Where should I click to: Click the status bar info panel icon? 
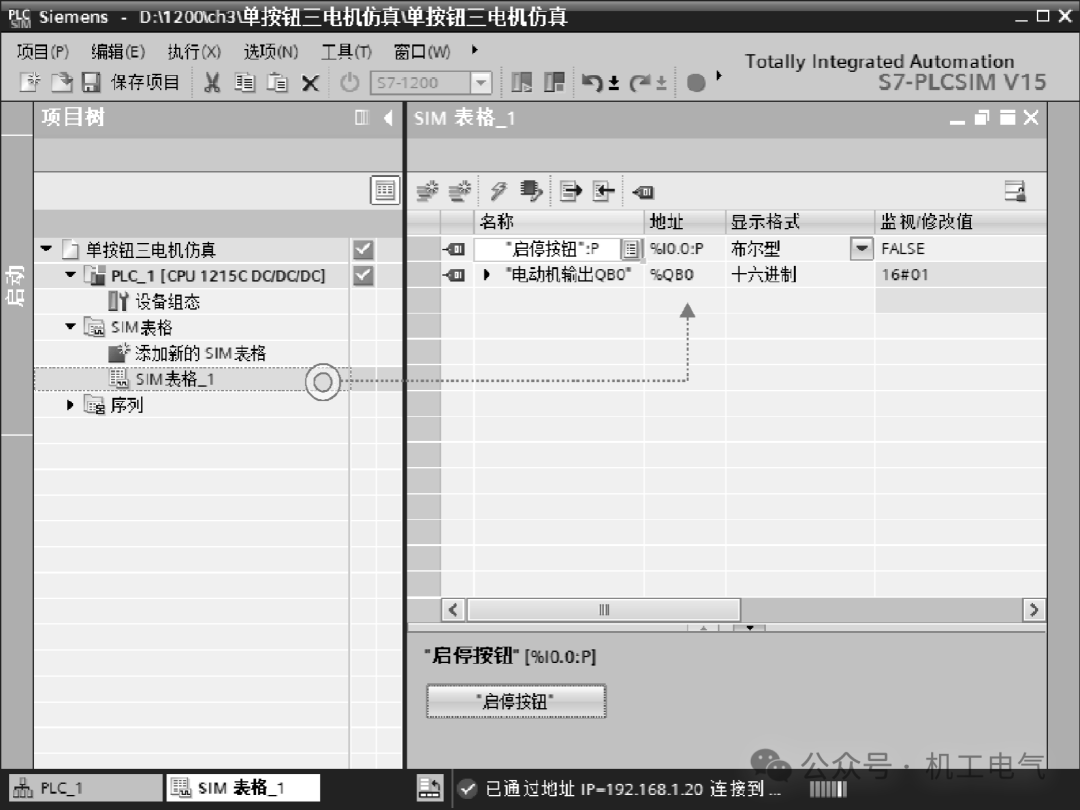pyautogui.click(x=430, y=788)
